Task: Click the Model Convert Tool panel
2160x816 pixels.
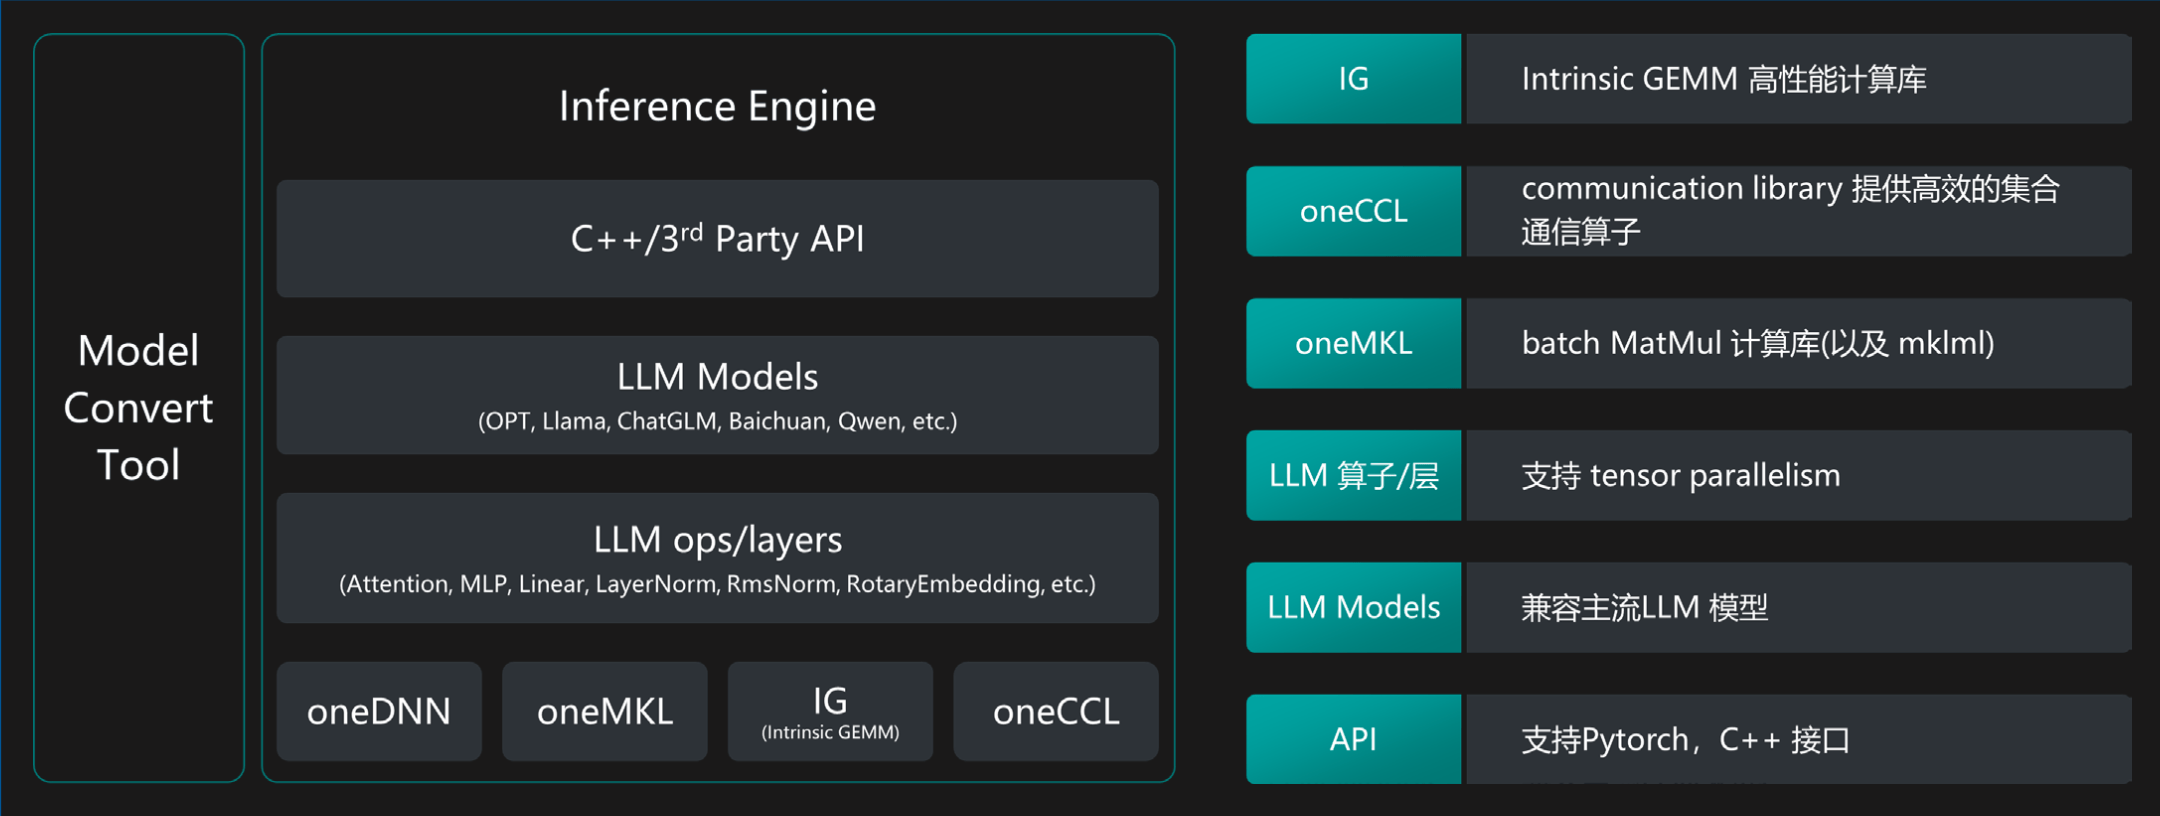Action: (x=138, y=408)
